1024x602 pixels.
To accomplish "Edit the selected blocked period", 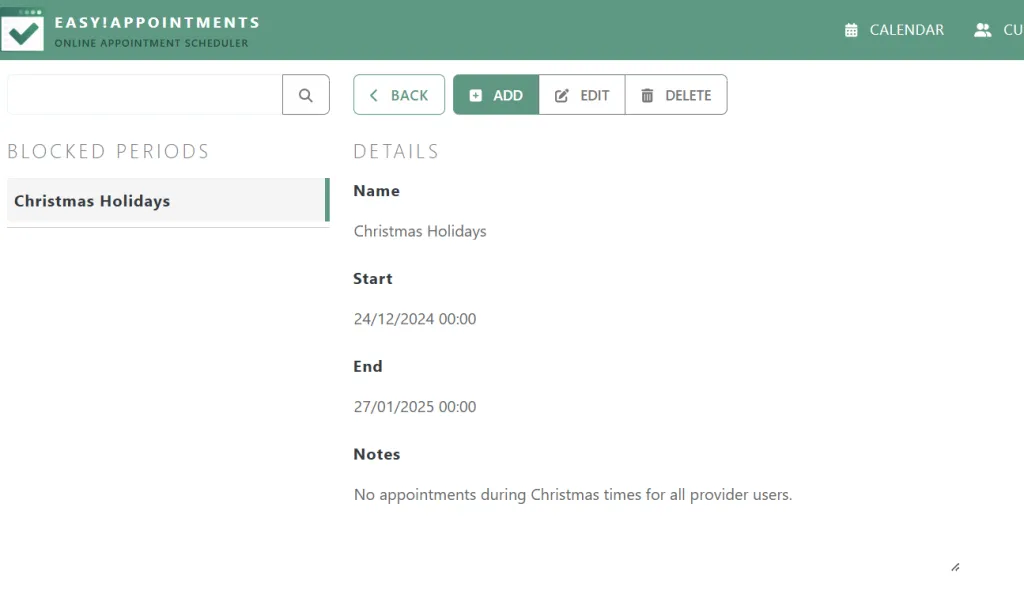I will tap(582, 95).
